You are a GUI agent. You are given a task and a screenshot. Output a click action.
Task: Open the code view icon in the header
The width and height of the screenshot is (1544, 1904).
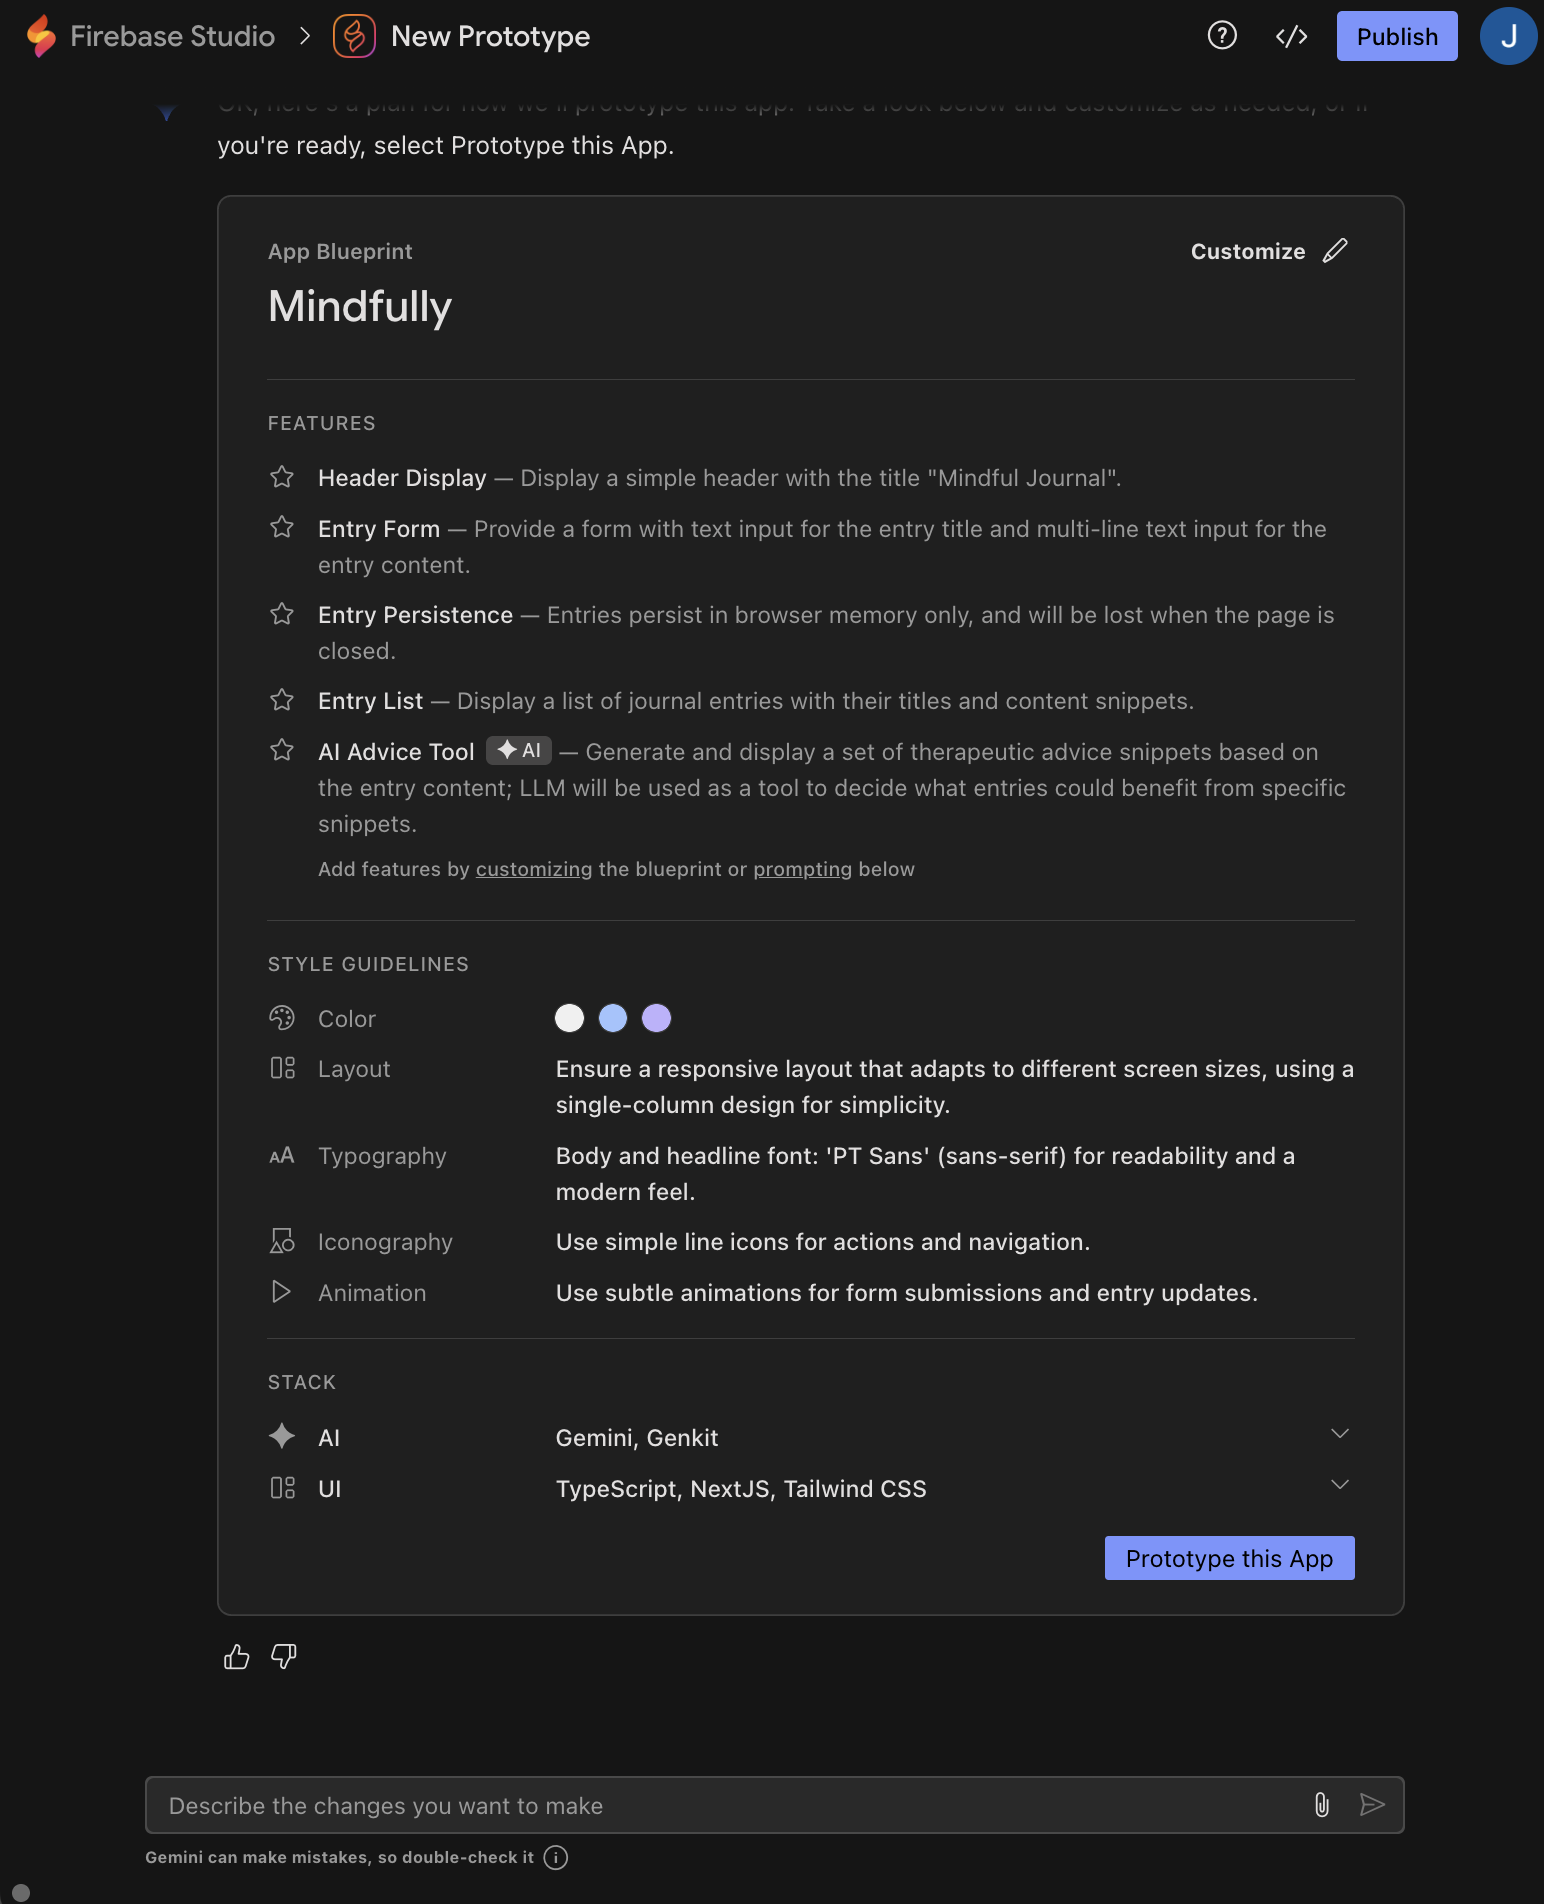click(x=1290, y=36)
